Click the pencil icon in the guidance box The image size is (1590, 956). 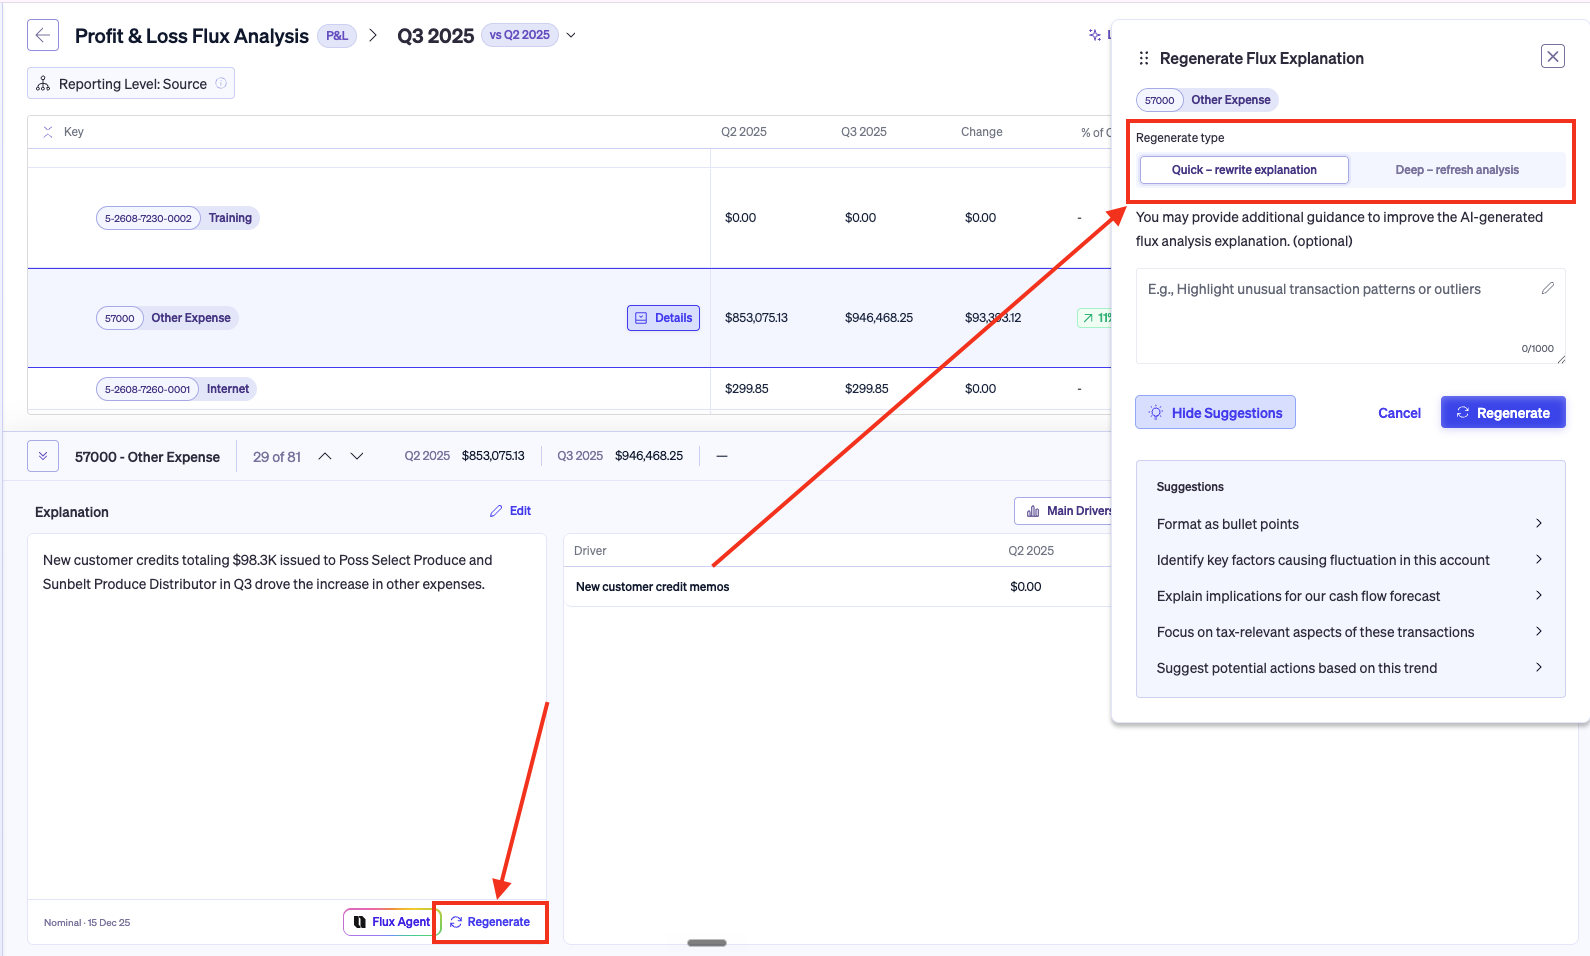point(1547,288)
